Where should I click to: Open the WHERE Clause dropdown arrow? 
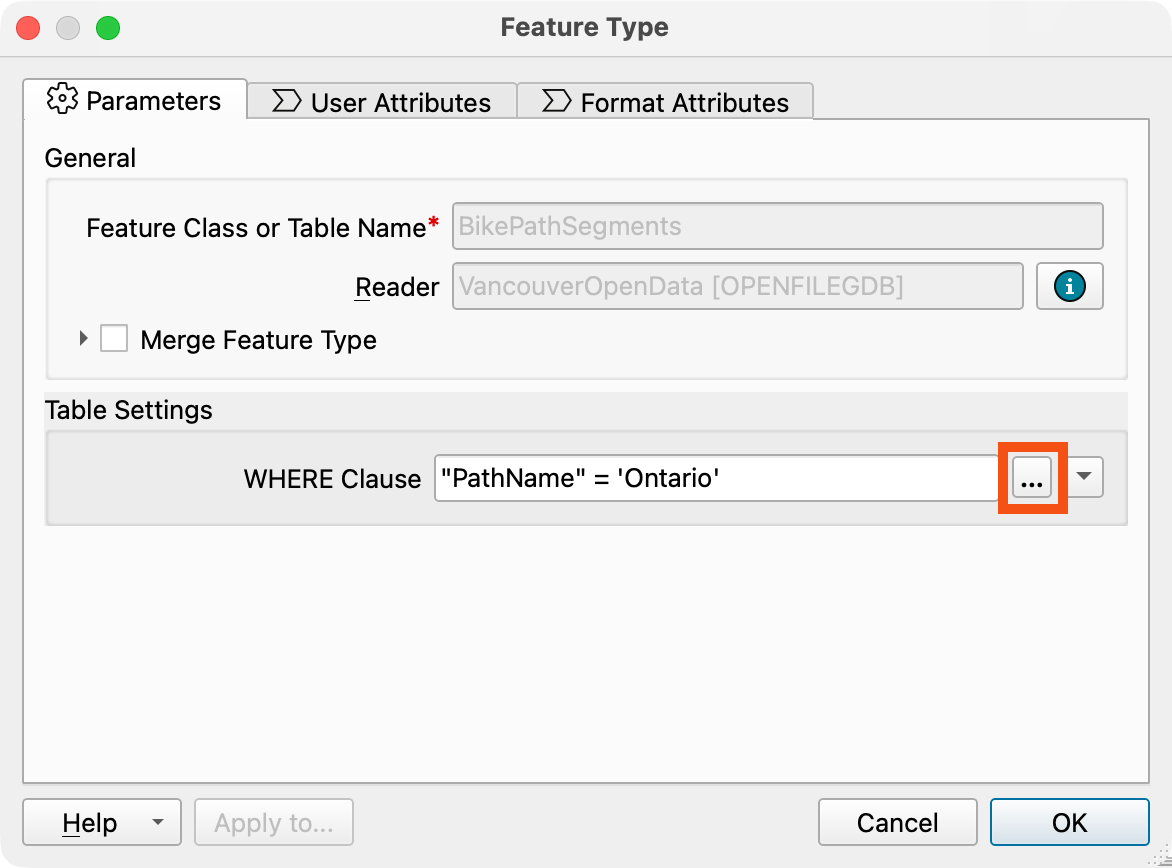[x=1085, y=477]
